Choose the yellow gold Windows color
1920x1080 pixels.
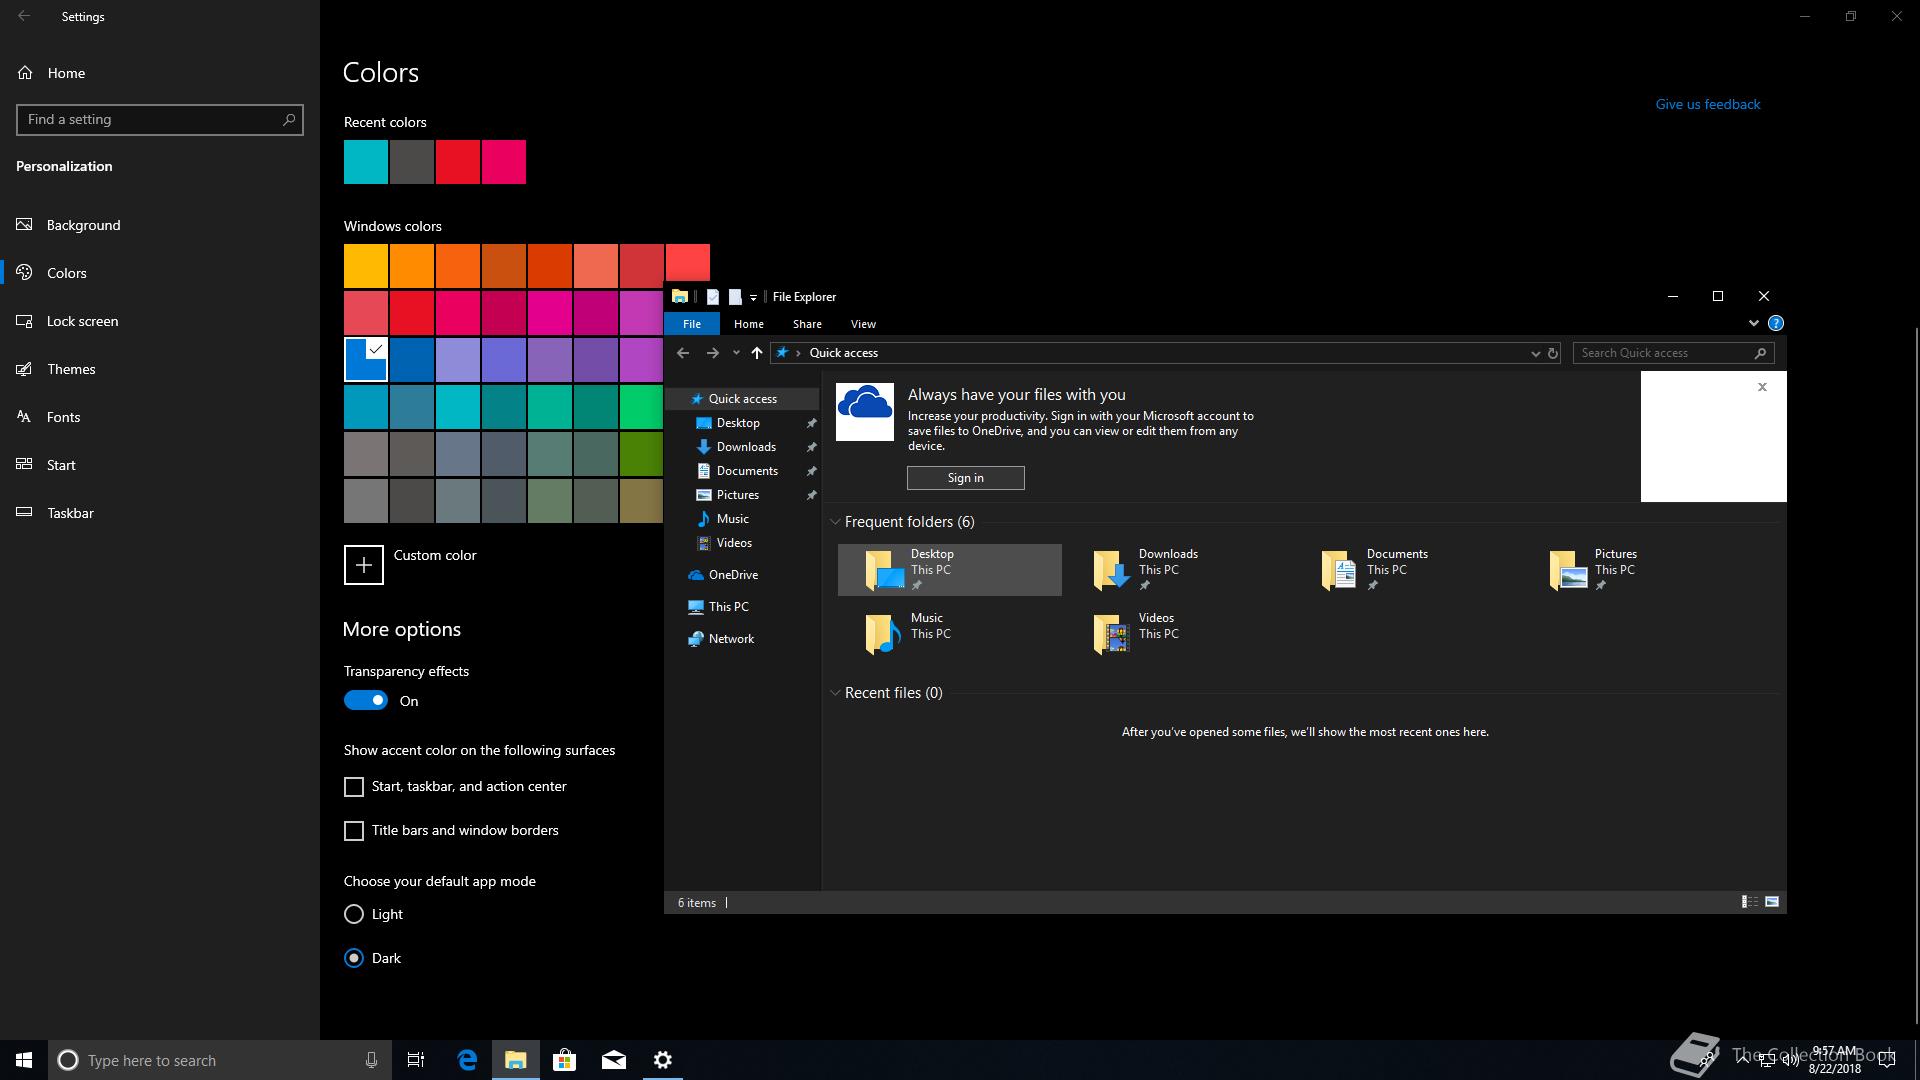pyautogui.click(x=366, y=266)
